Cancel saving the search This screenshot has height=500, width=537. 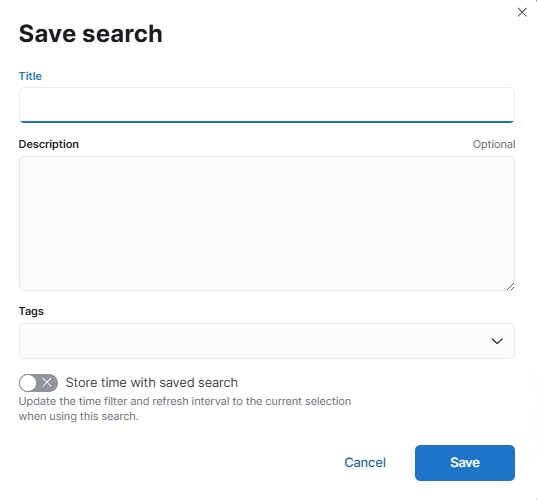click(365, 463)
